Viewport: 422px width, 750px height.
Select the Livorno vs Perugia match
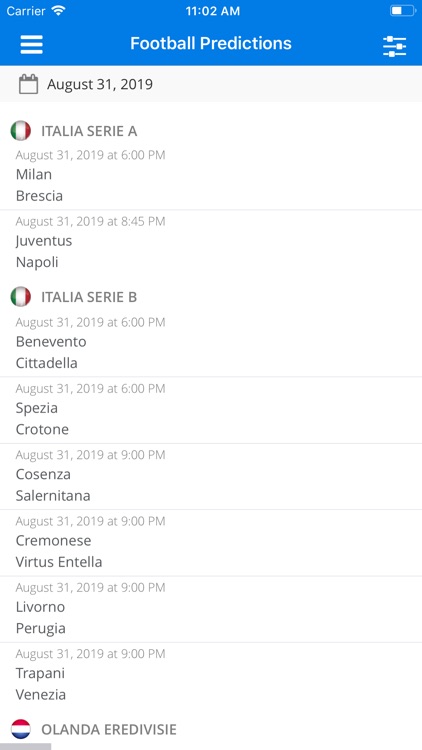(211, 609)
